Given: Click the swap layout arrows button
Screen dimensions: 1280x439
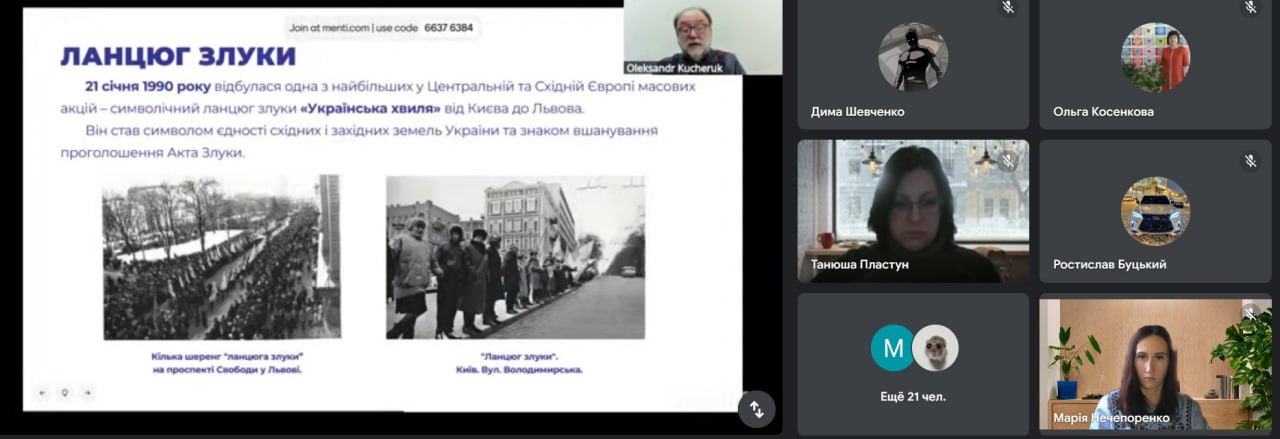Looking at the screenshot, I should 757,408.
